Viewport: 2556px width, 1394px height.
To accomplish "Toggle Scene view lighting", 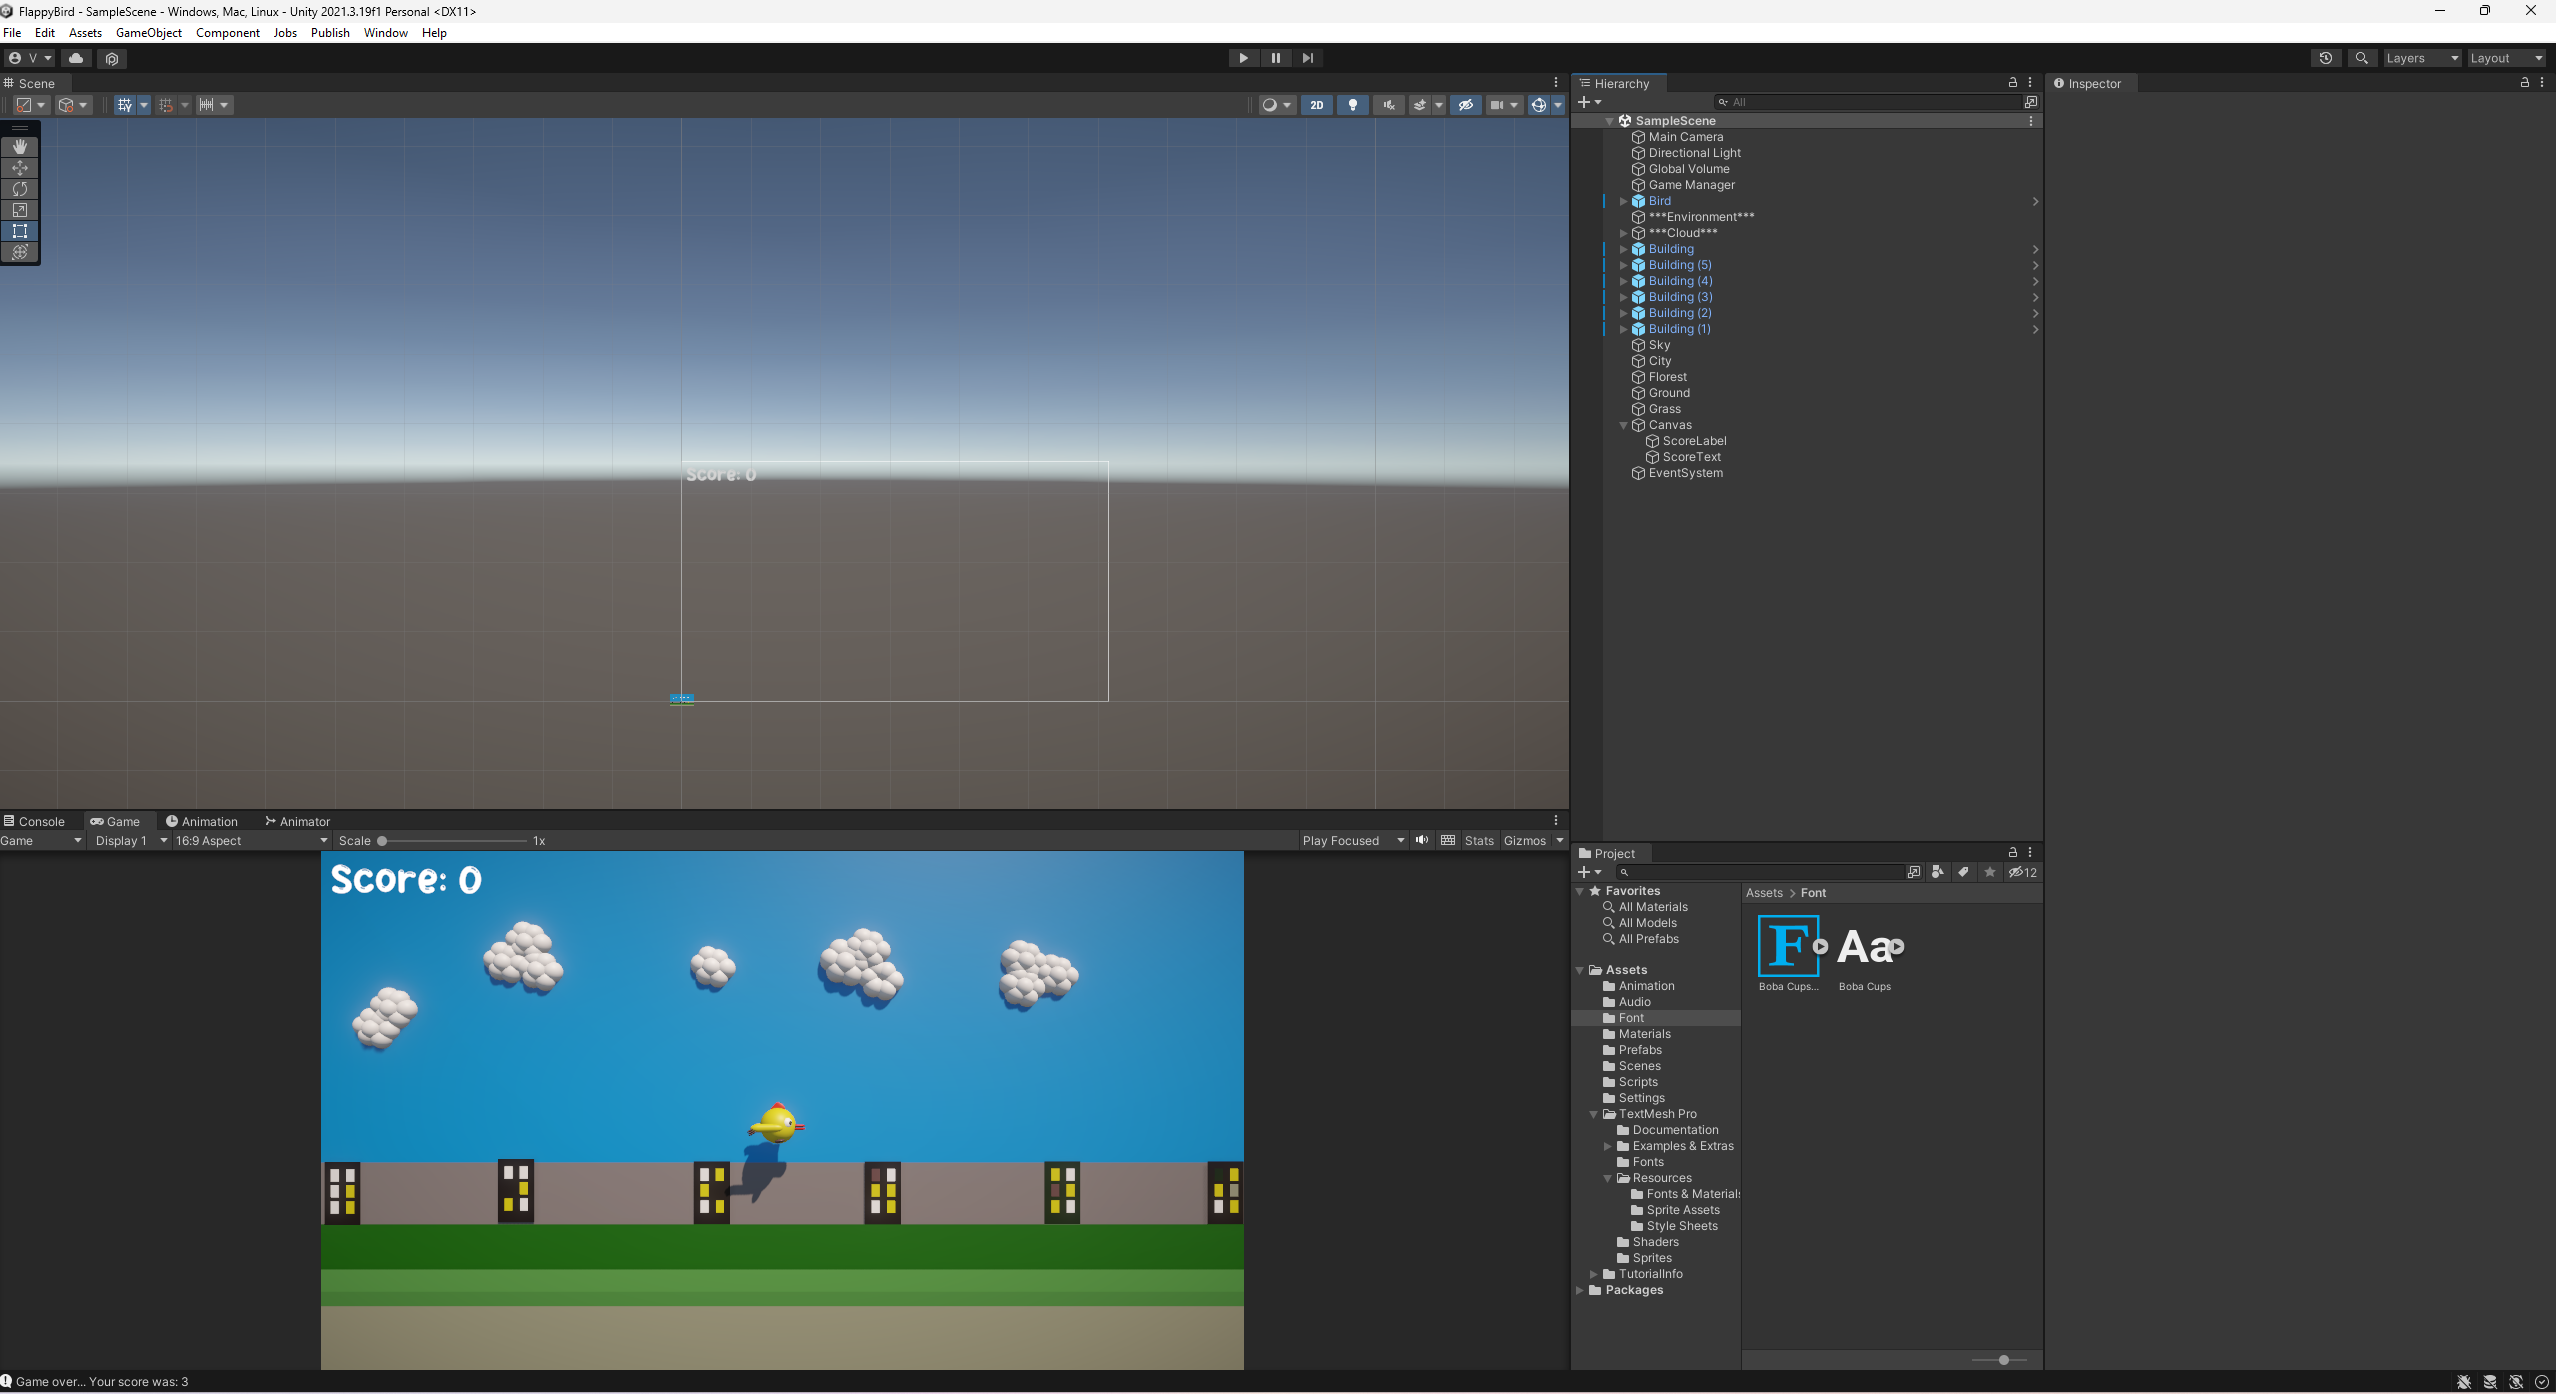I will (1352, 104).
